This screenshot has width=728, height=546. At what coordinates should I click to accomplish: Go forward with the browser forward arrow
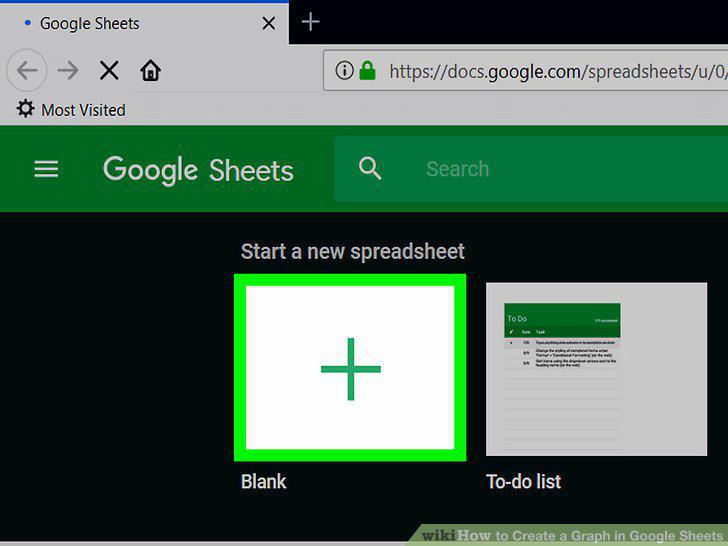68,71
